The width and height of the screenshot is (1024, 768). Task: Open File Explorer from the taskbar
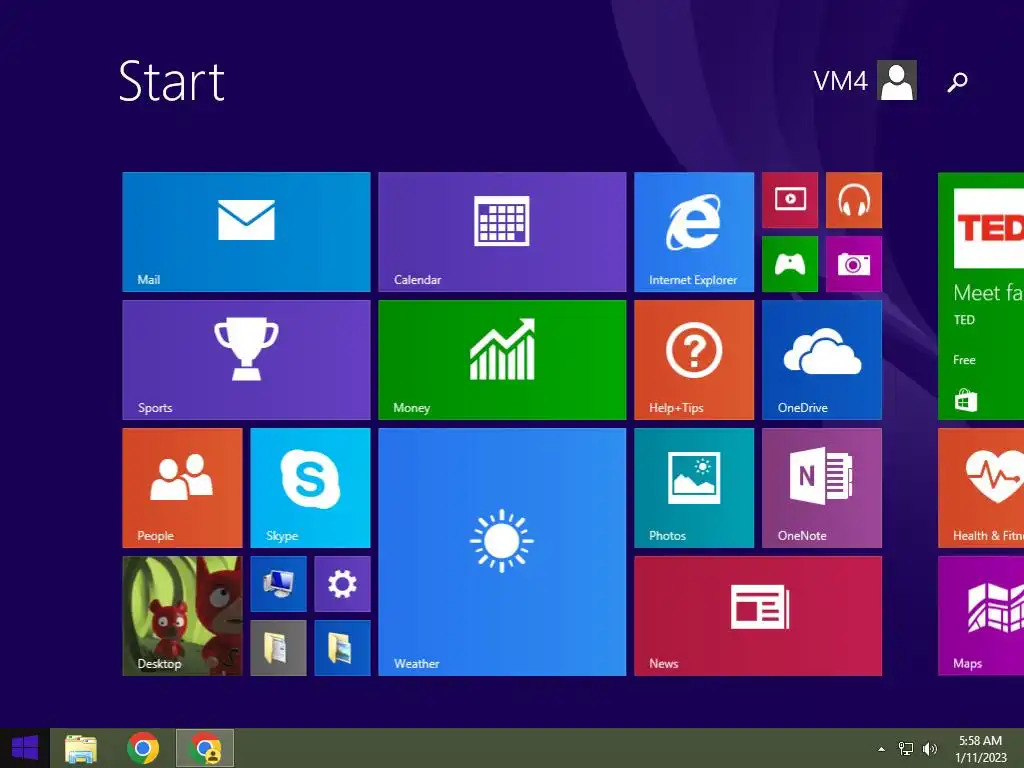tap(81, 748)
